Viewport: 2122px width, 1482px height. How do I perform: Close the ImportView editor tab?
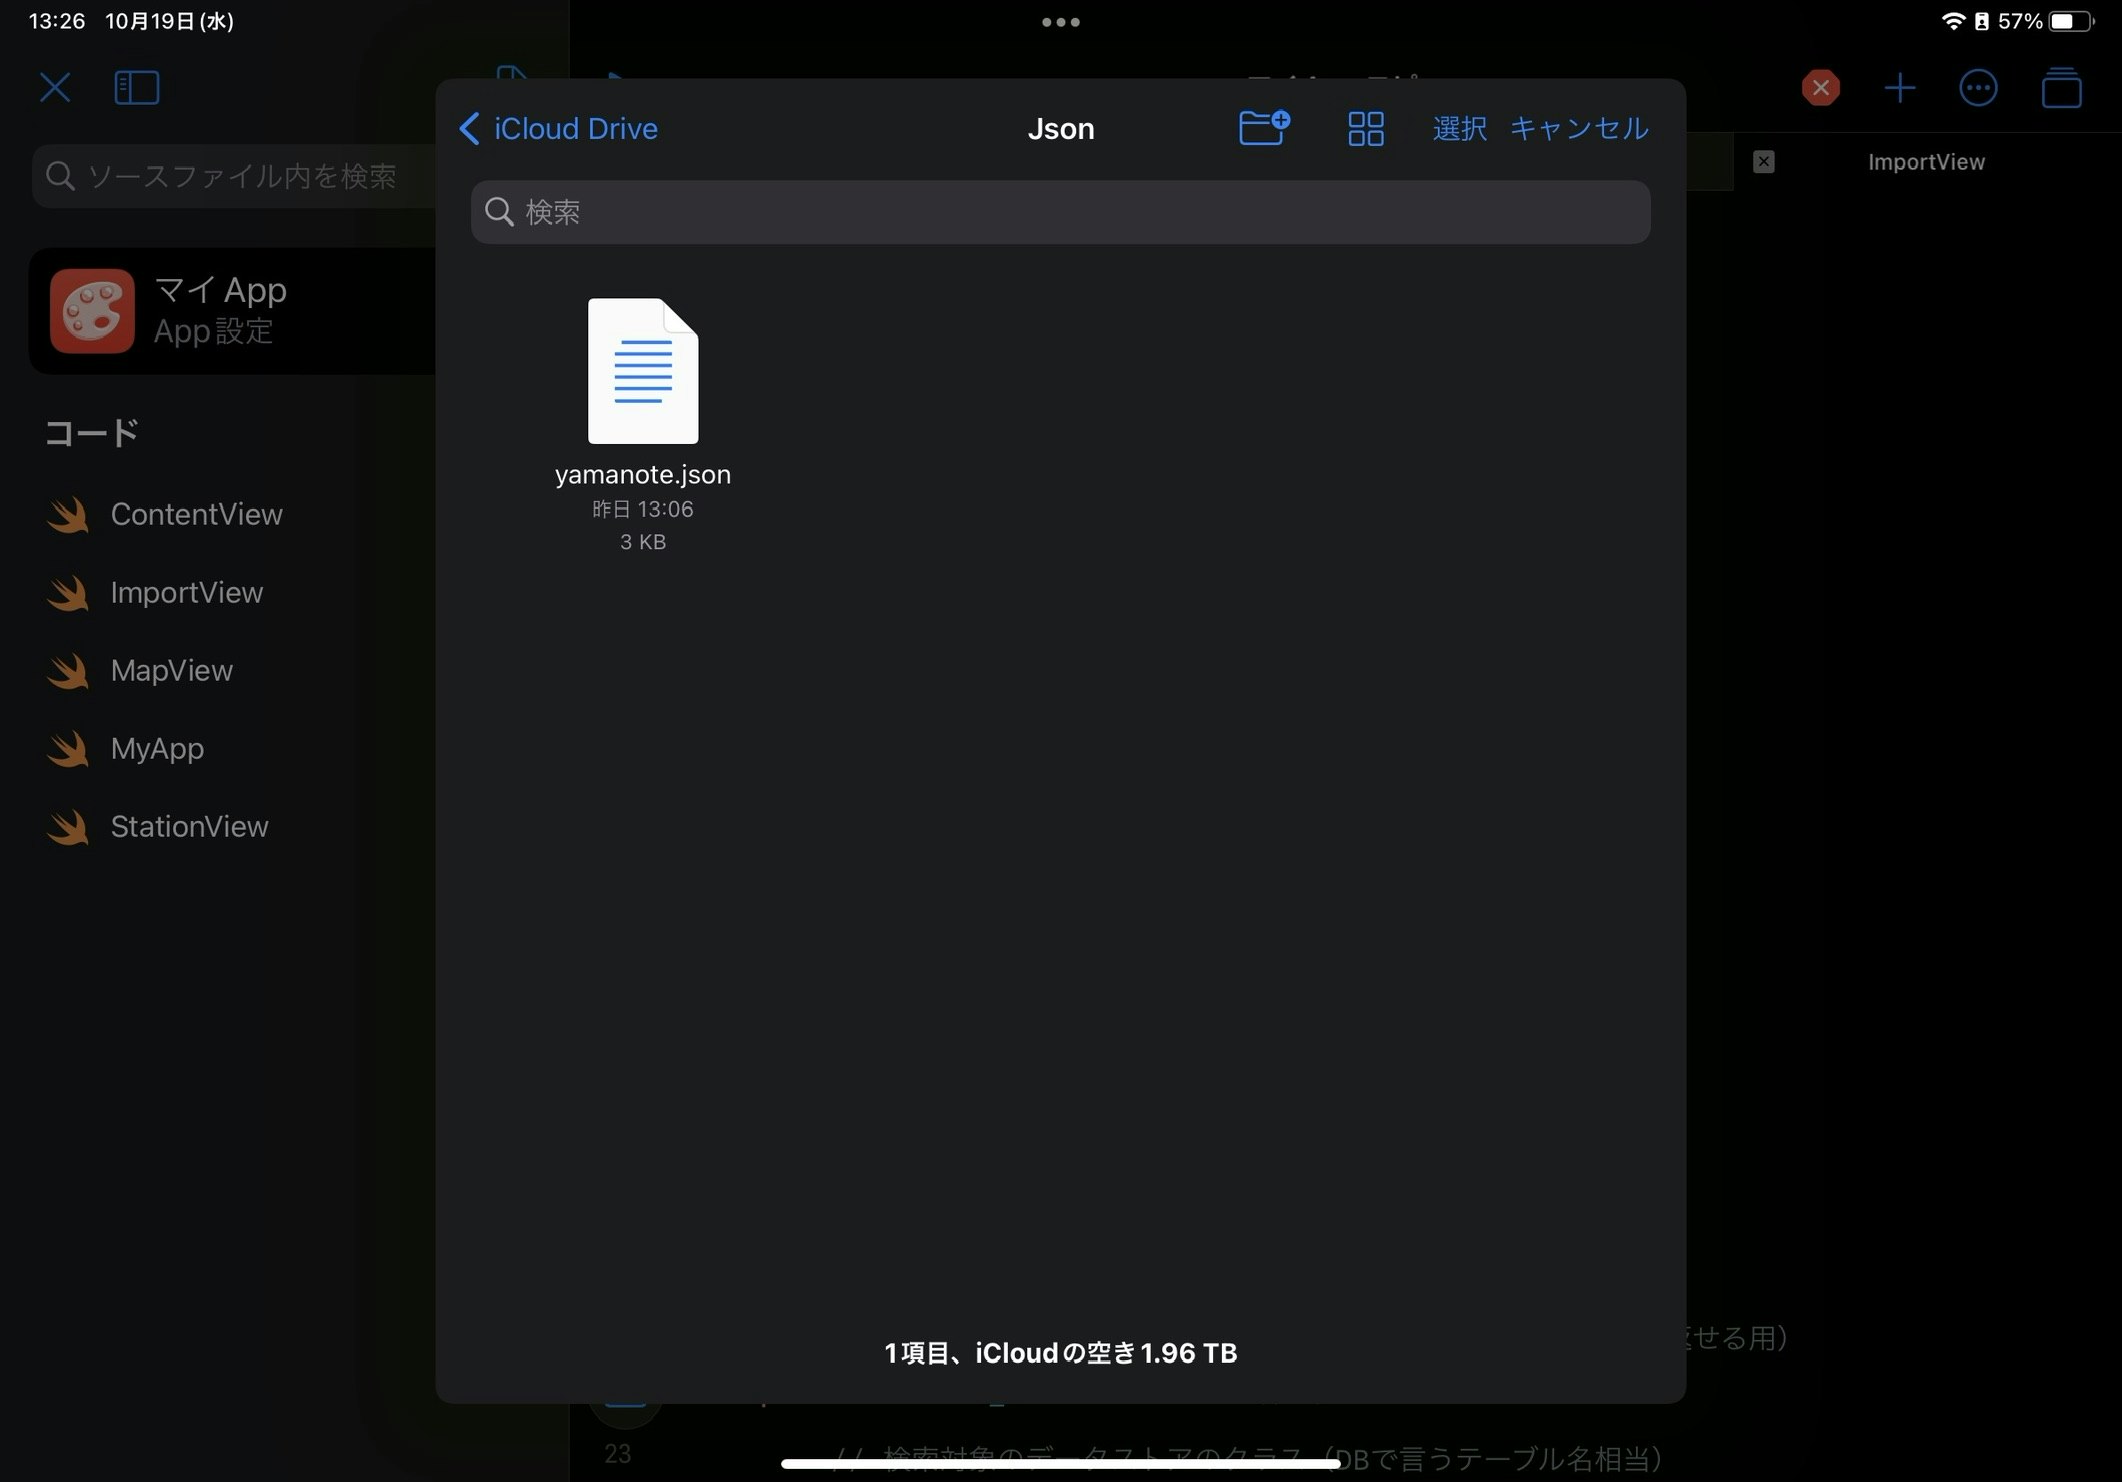[x=1763, y=162]
